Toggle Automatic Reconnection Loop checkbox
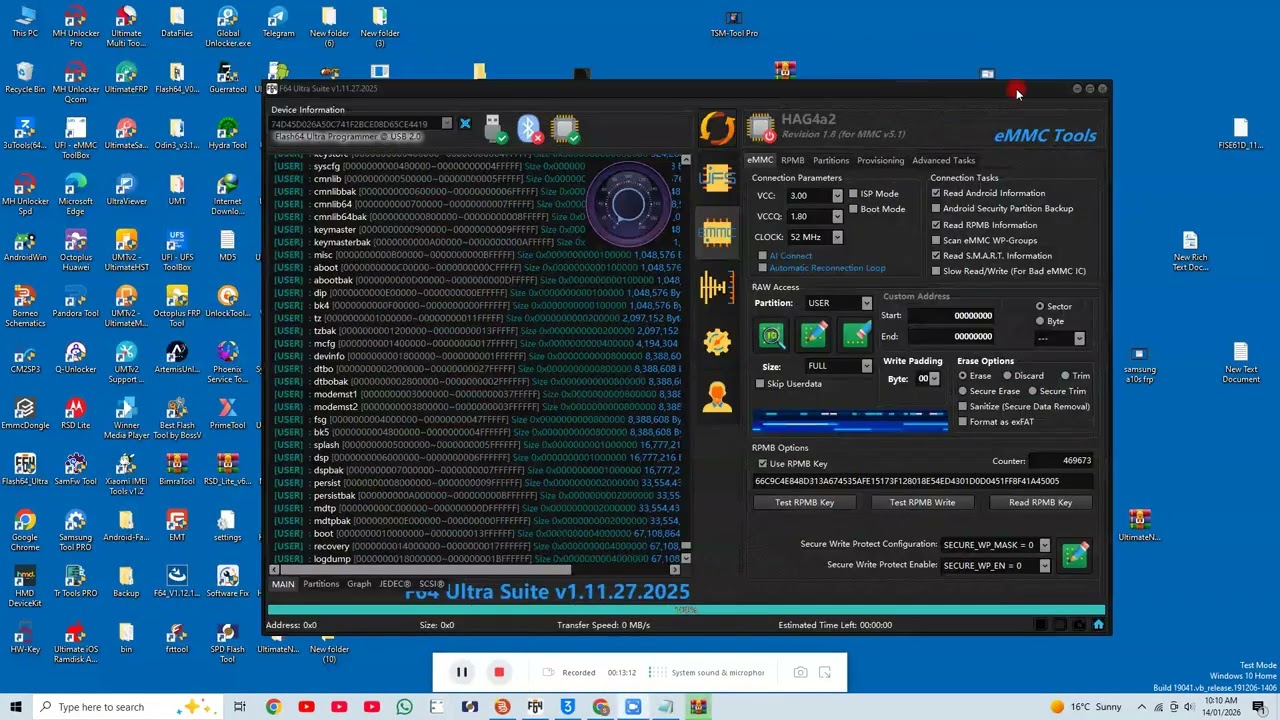The width and height of the screenshot is (1280, 720). pyautogui.click(x=763, y=268)
